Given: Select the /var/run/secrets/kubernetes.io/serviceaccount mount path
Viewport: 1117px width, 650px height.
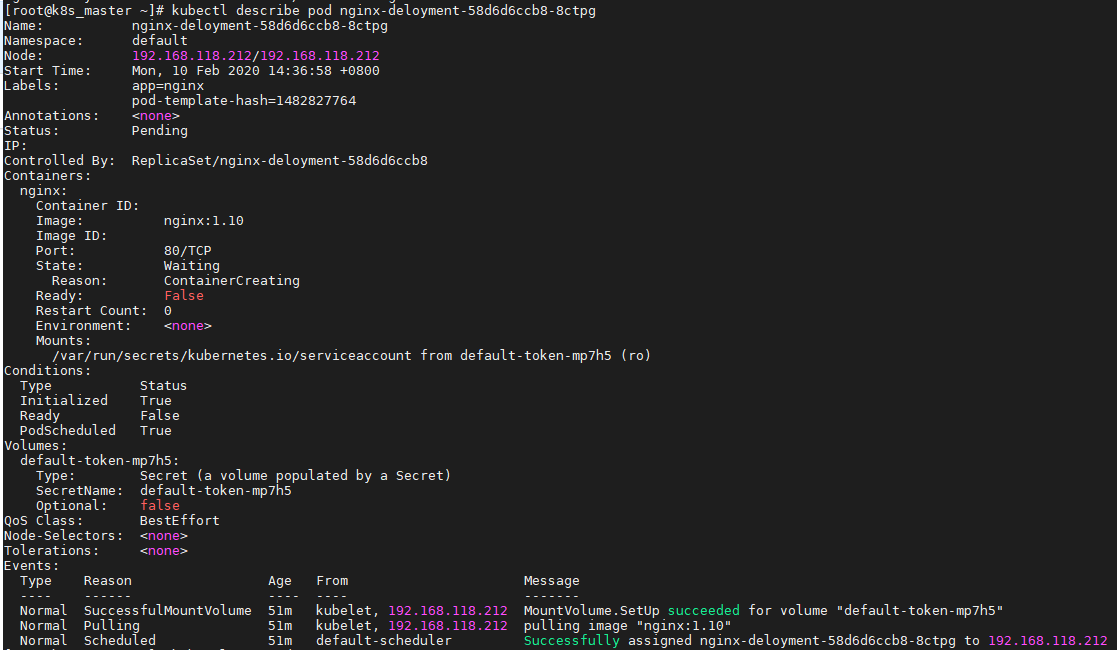Looking at the screenshot, I should point(231,356).
